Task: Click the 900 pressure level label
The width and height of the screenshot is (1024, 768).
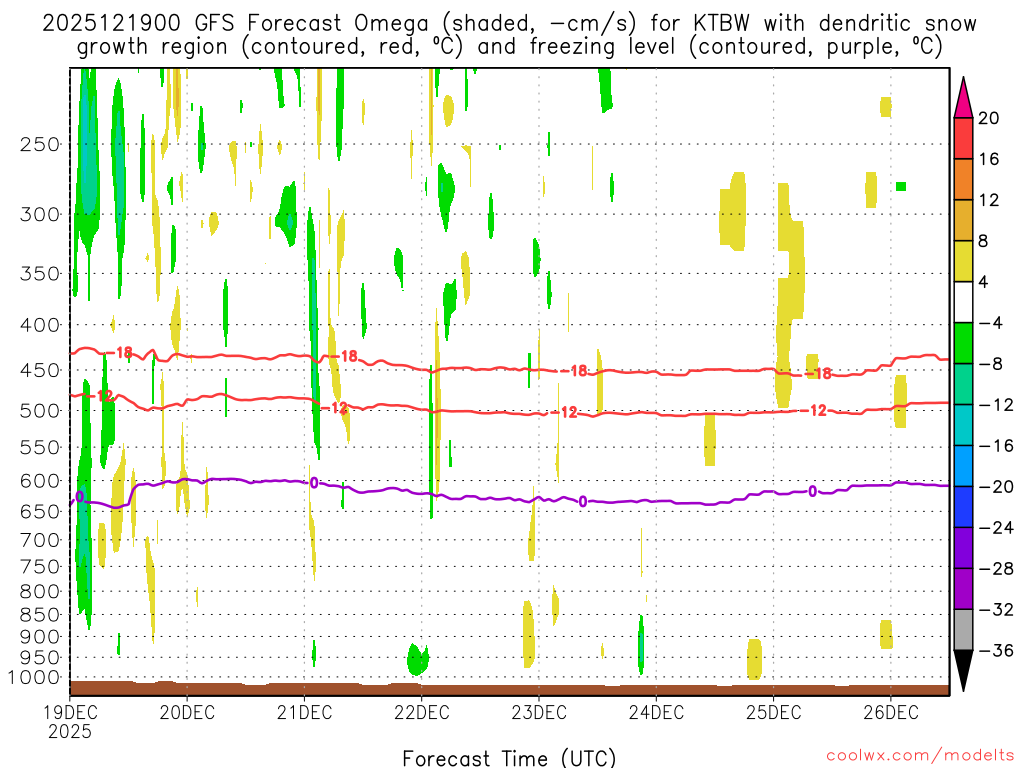Action: tap(40, 637)
